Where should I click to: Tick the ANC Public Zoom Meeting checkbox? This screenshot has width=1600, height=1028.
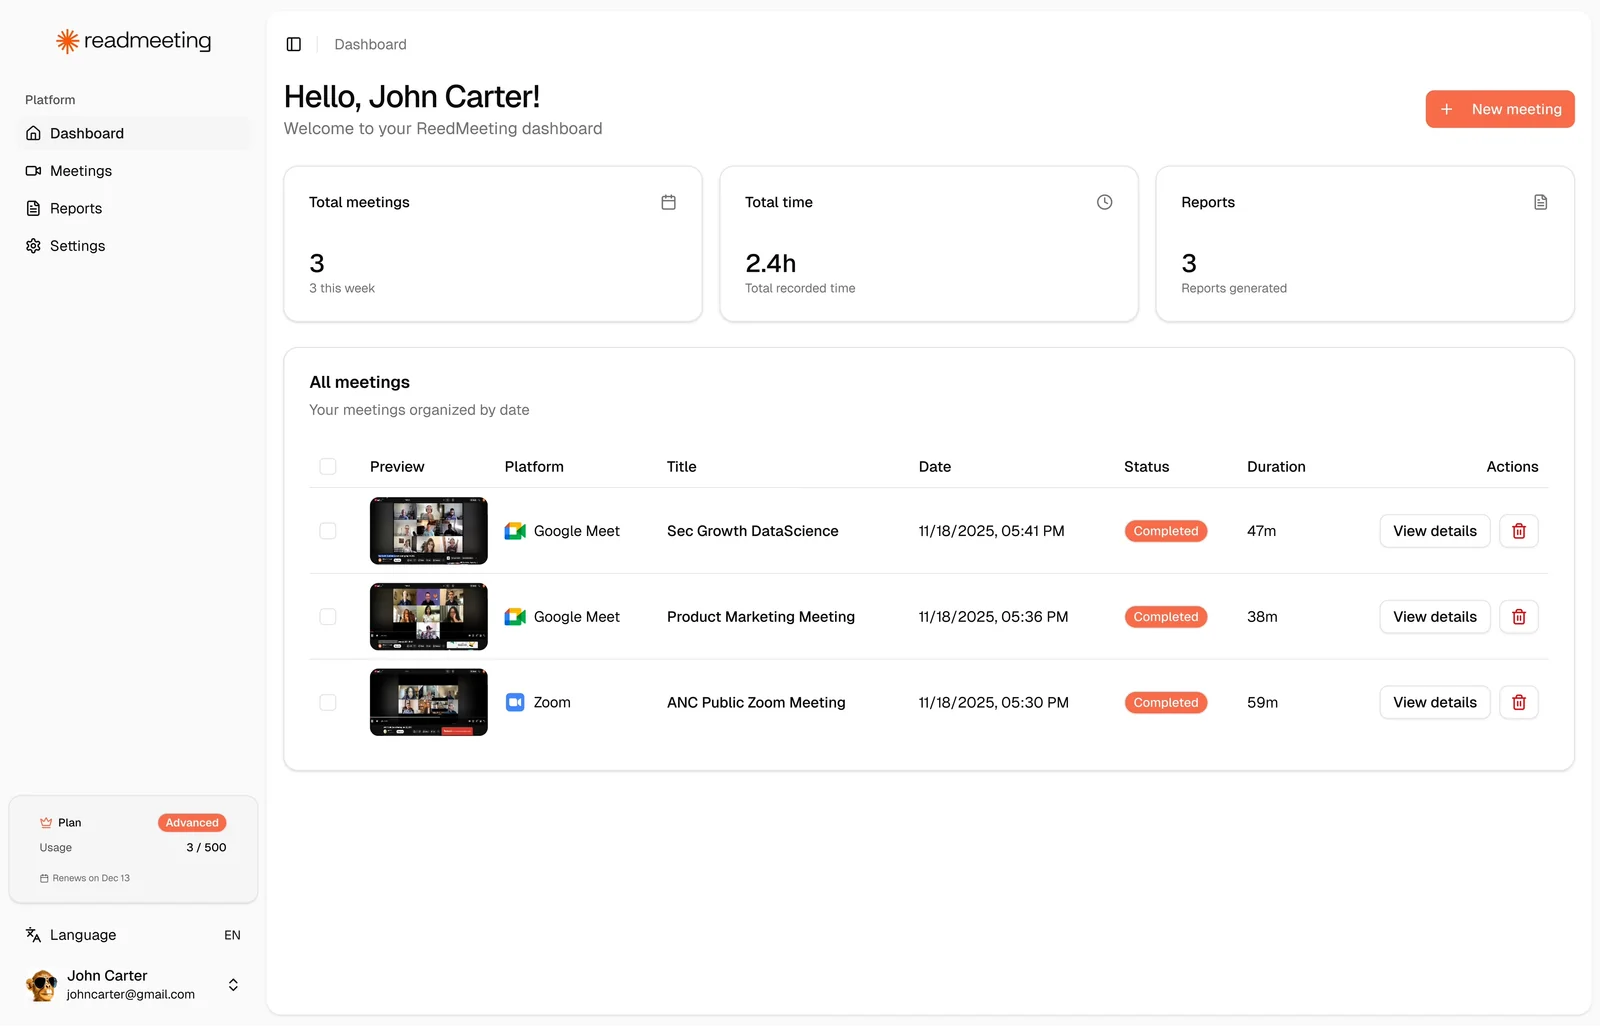pos(328,703)
